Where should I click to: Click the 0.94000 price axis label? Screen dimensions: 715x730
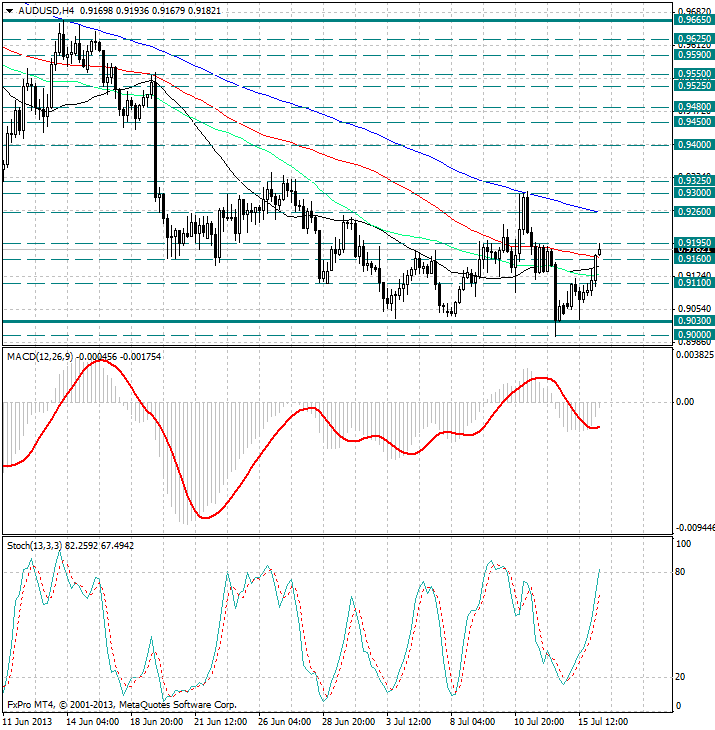coord(693,145)
